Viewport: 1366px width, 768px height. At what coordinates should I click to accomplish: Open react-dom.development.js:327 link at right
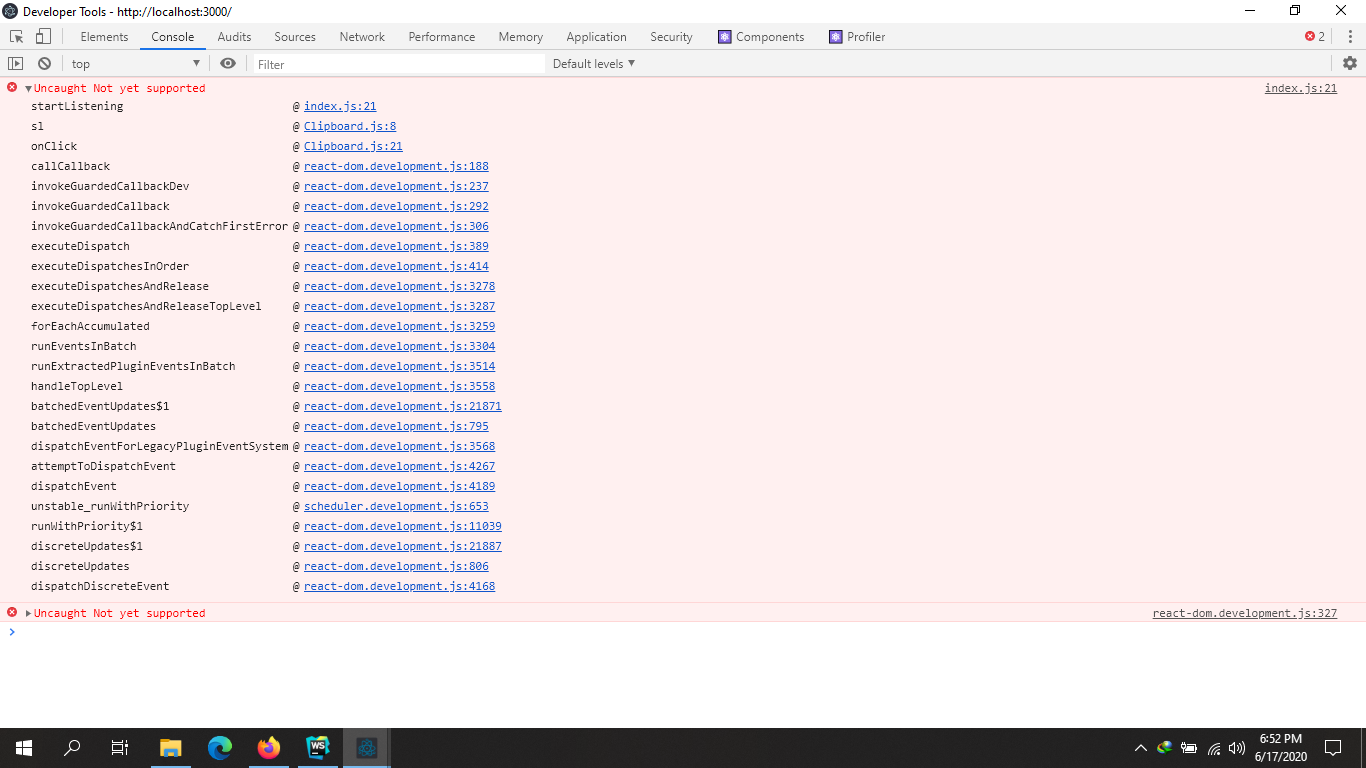click(x=1245, y=613)
